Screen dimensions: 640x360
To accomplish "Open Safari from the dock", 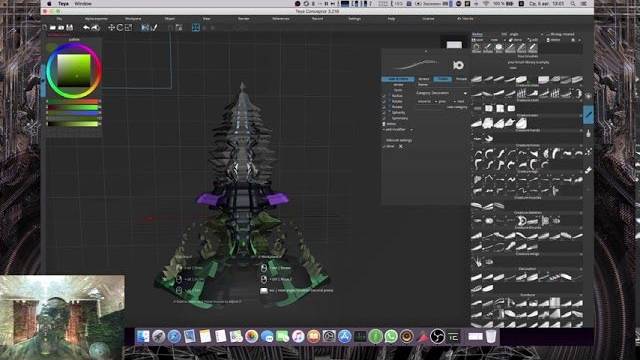I will (174, 336).
